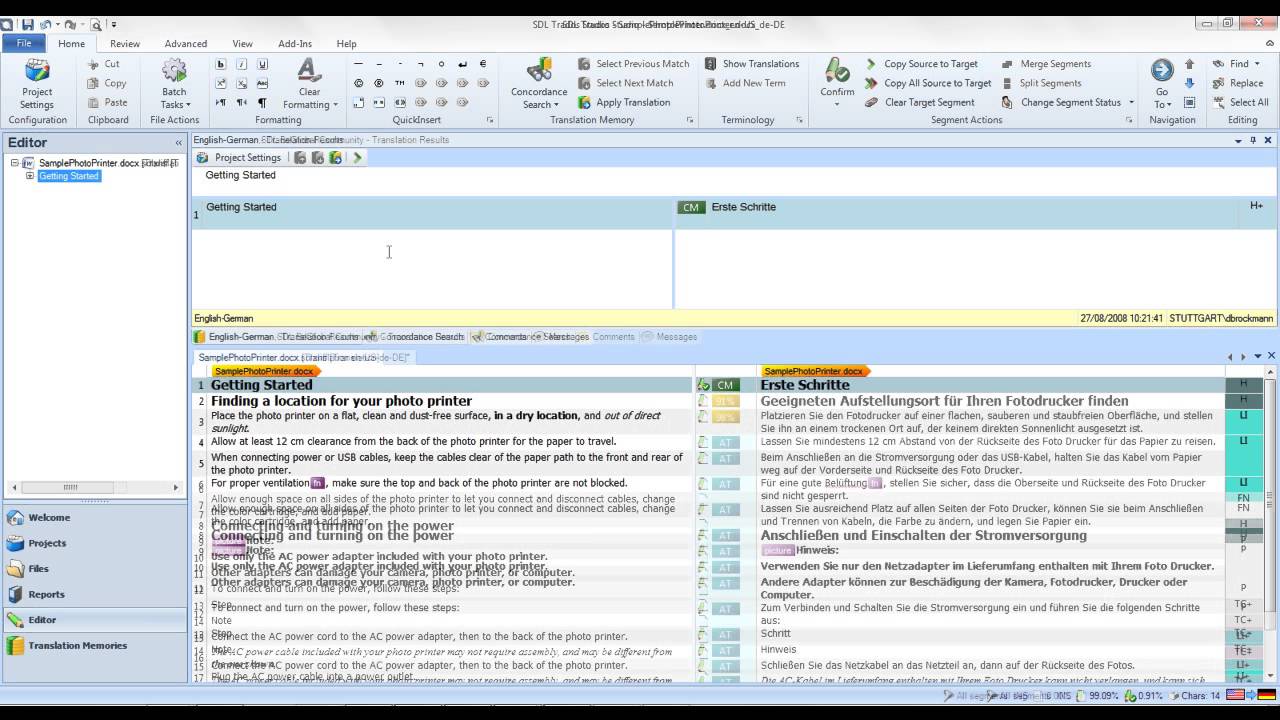
Task: Toggle bold formatting
Action: [221, 64]
